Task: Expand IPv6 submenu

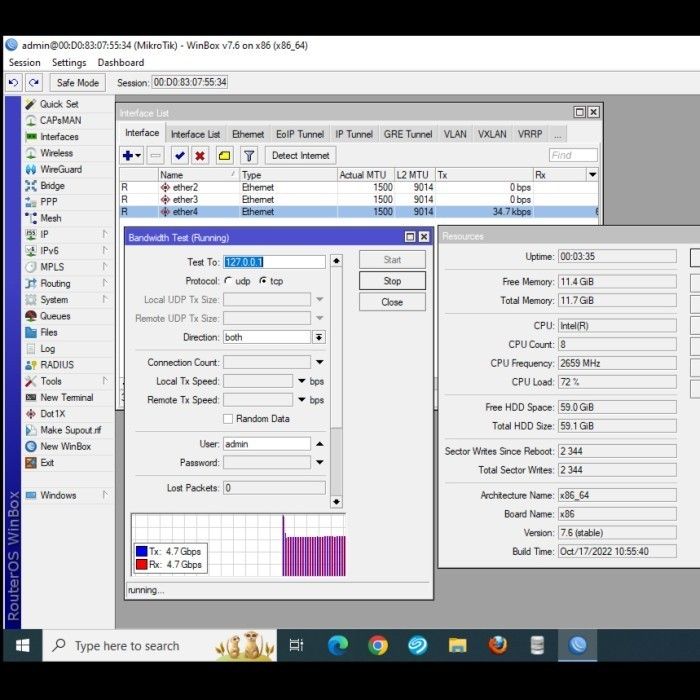Action: click(x=105, y=250)
